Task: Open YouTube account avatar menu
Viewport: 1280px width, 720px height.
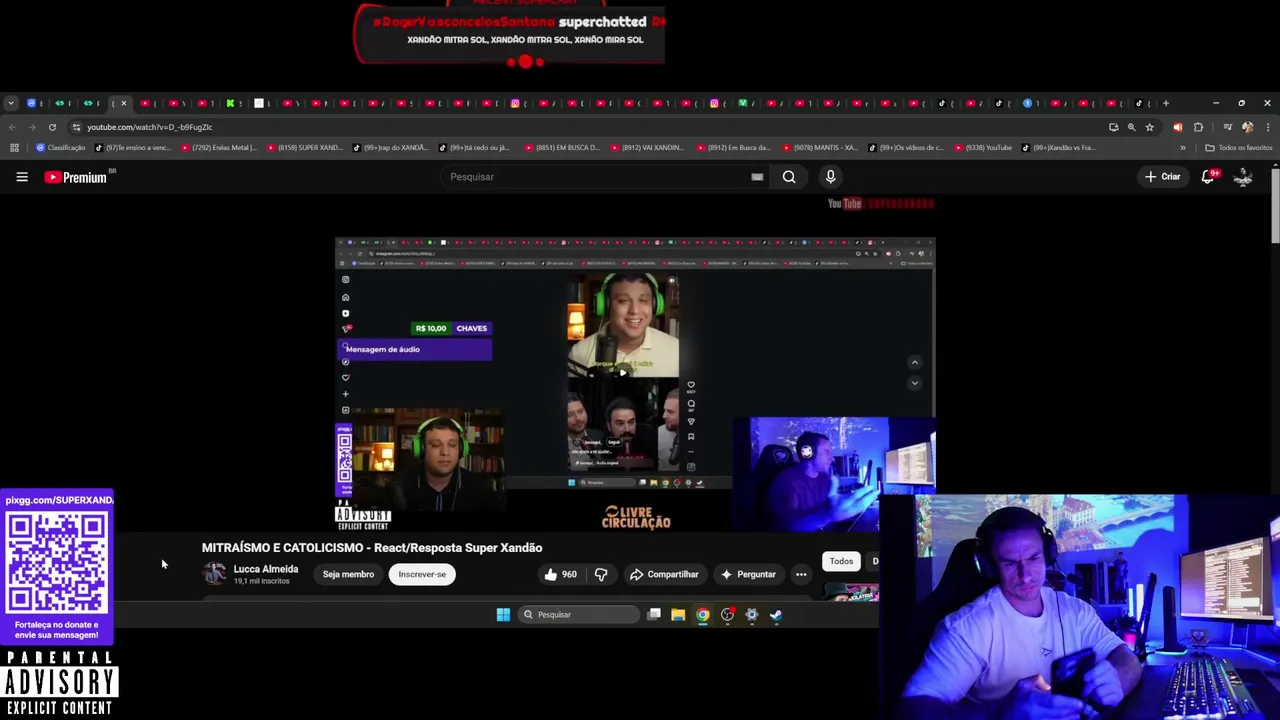Action: pos(1244,177)
